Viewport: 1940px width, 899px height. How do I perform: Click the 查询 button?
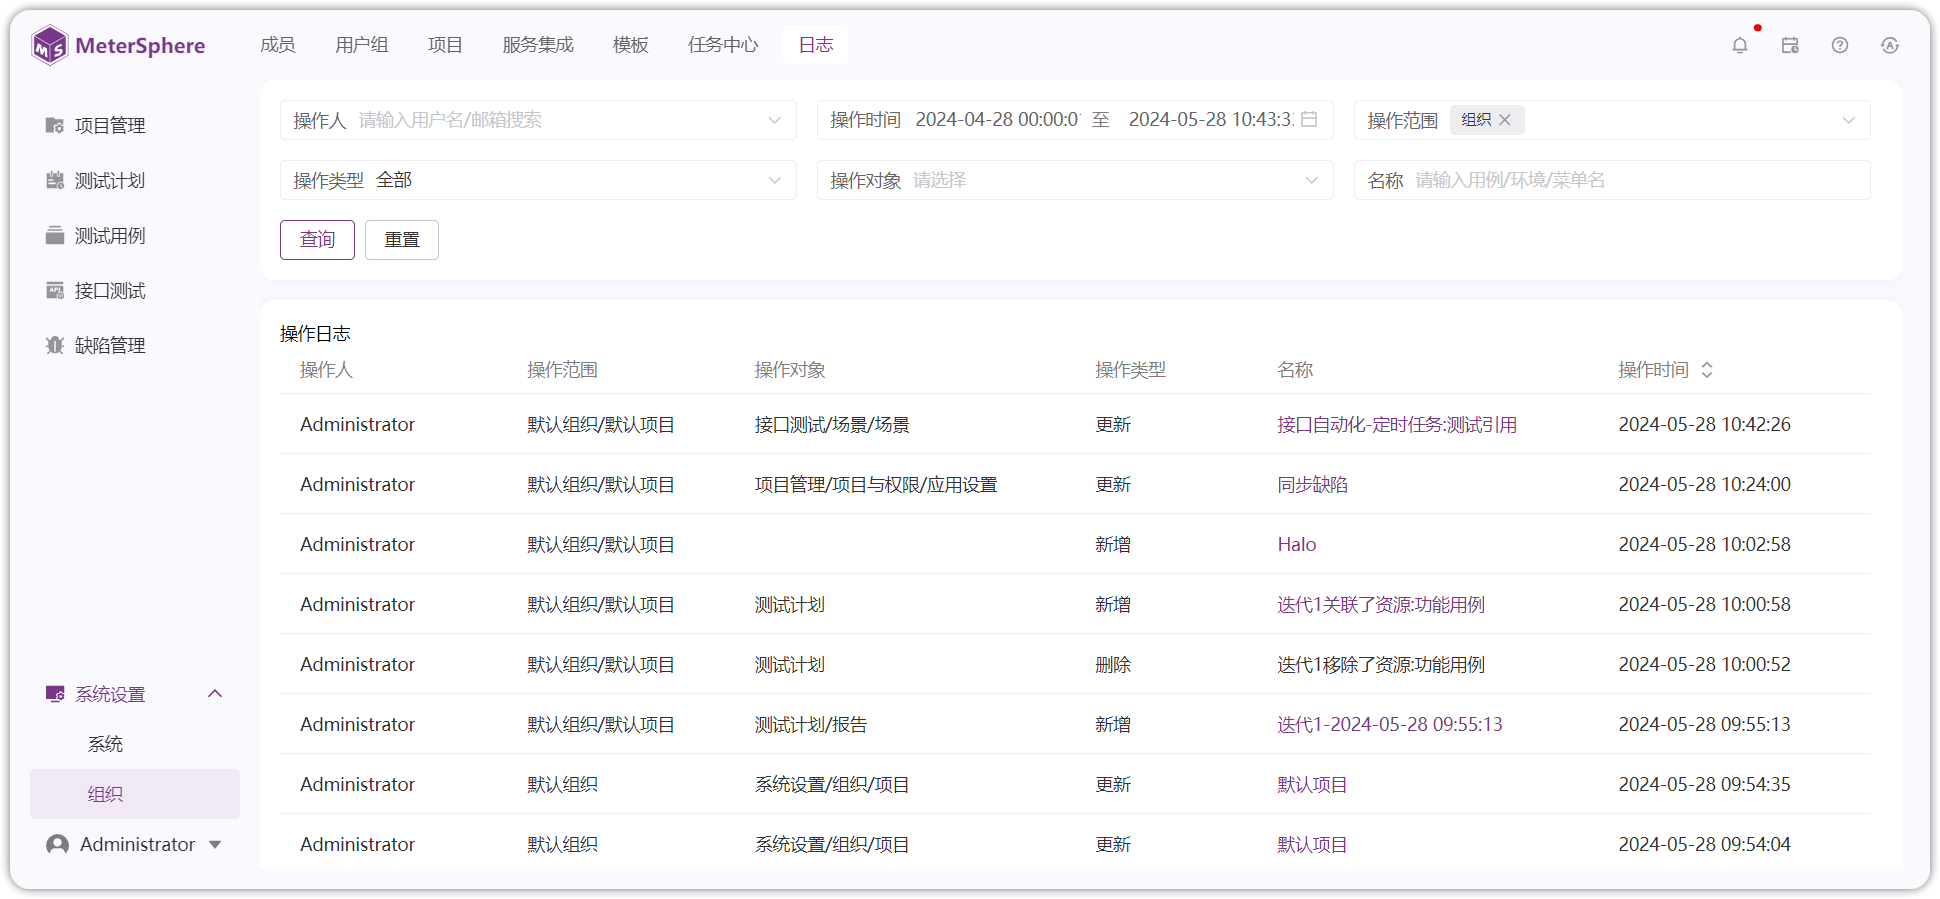click(317, 240)
